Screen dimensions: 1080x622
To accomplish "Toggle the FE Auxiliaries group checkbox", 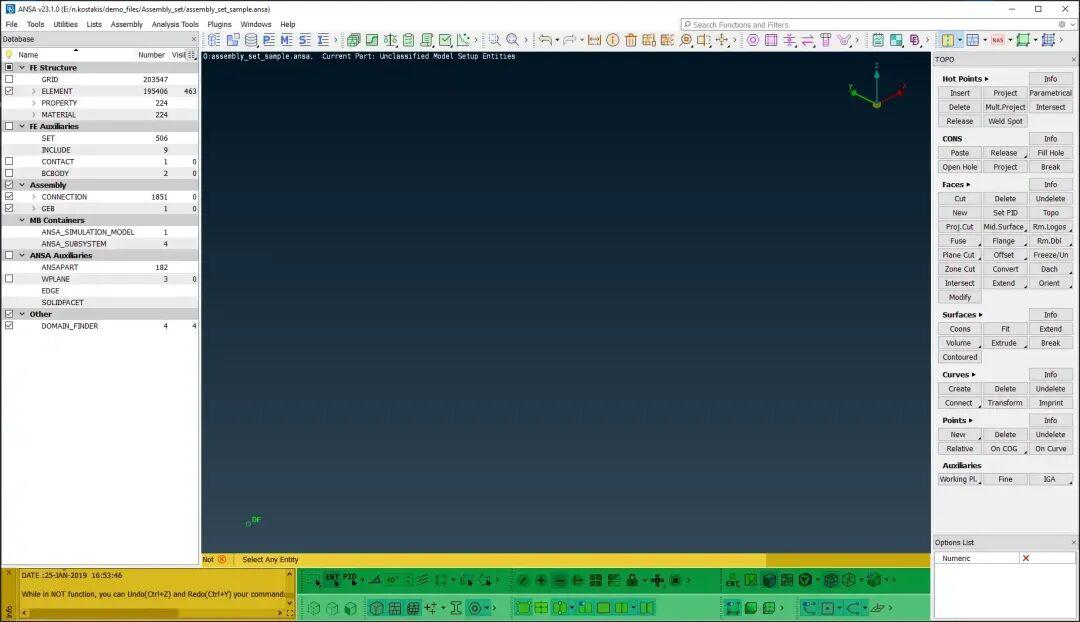I will [9, 126].
